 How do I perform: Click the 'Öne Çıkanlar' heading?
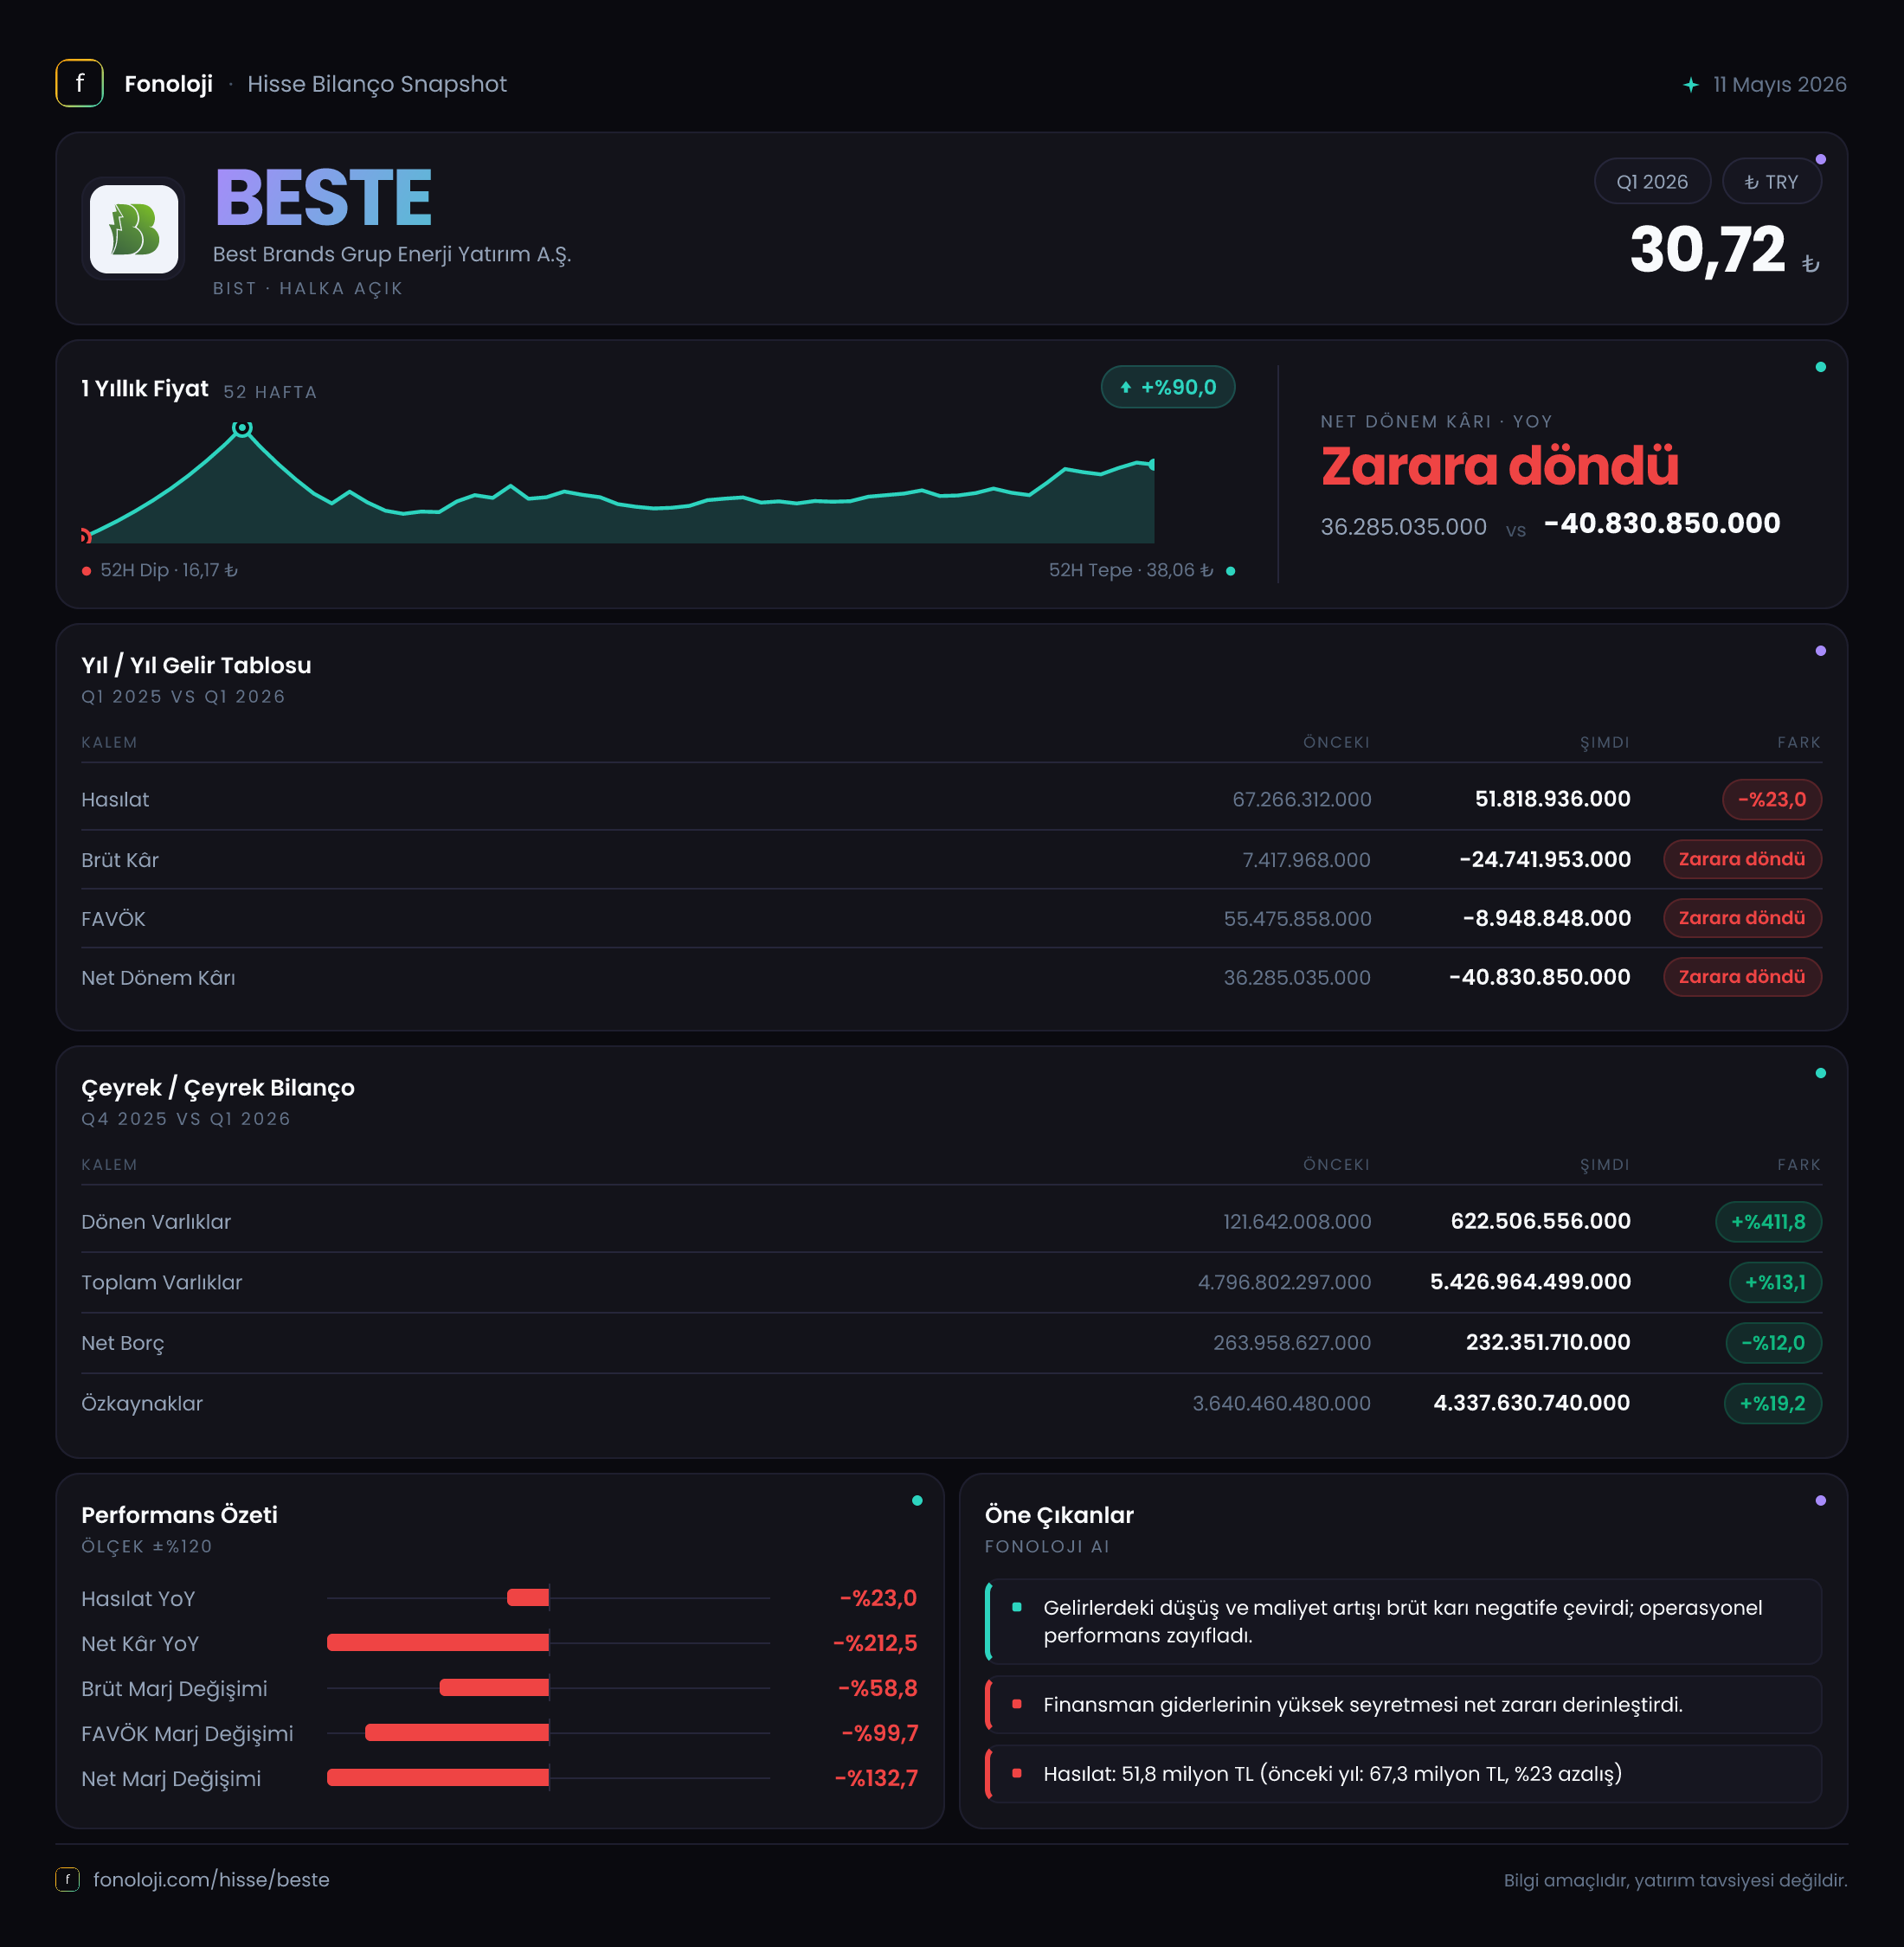[x=1059, y=1515]
